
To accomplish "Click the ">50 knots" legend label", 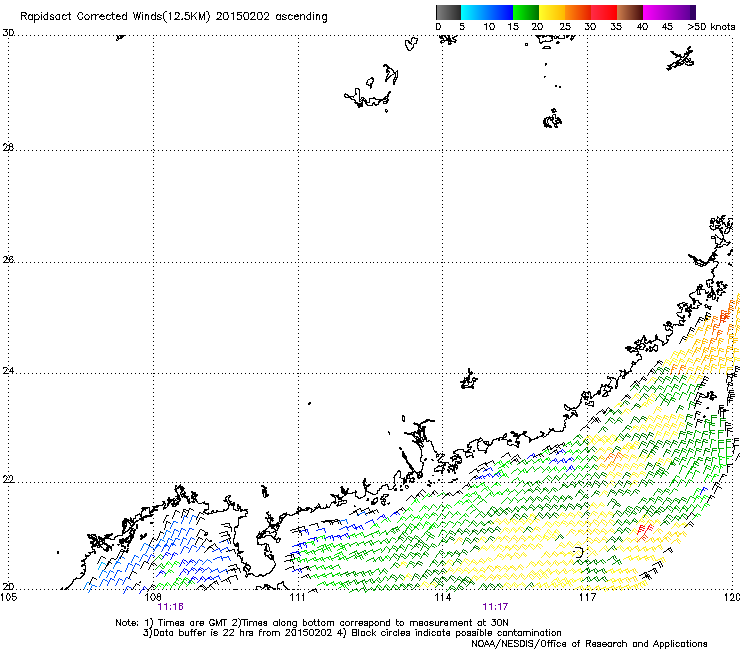I will coord(711,27).
